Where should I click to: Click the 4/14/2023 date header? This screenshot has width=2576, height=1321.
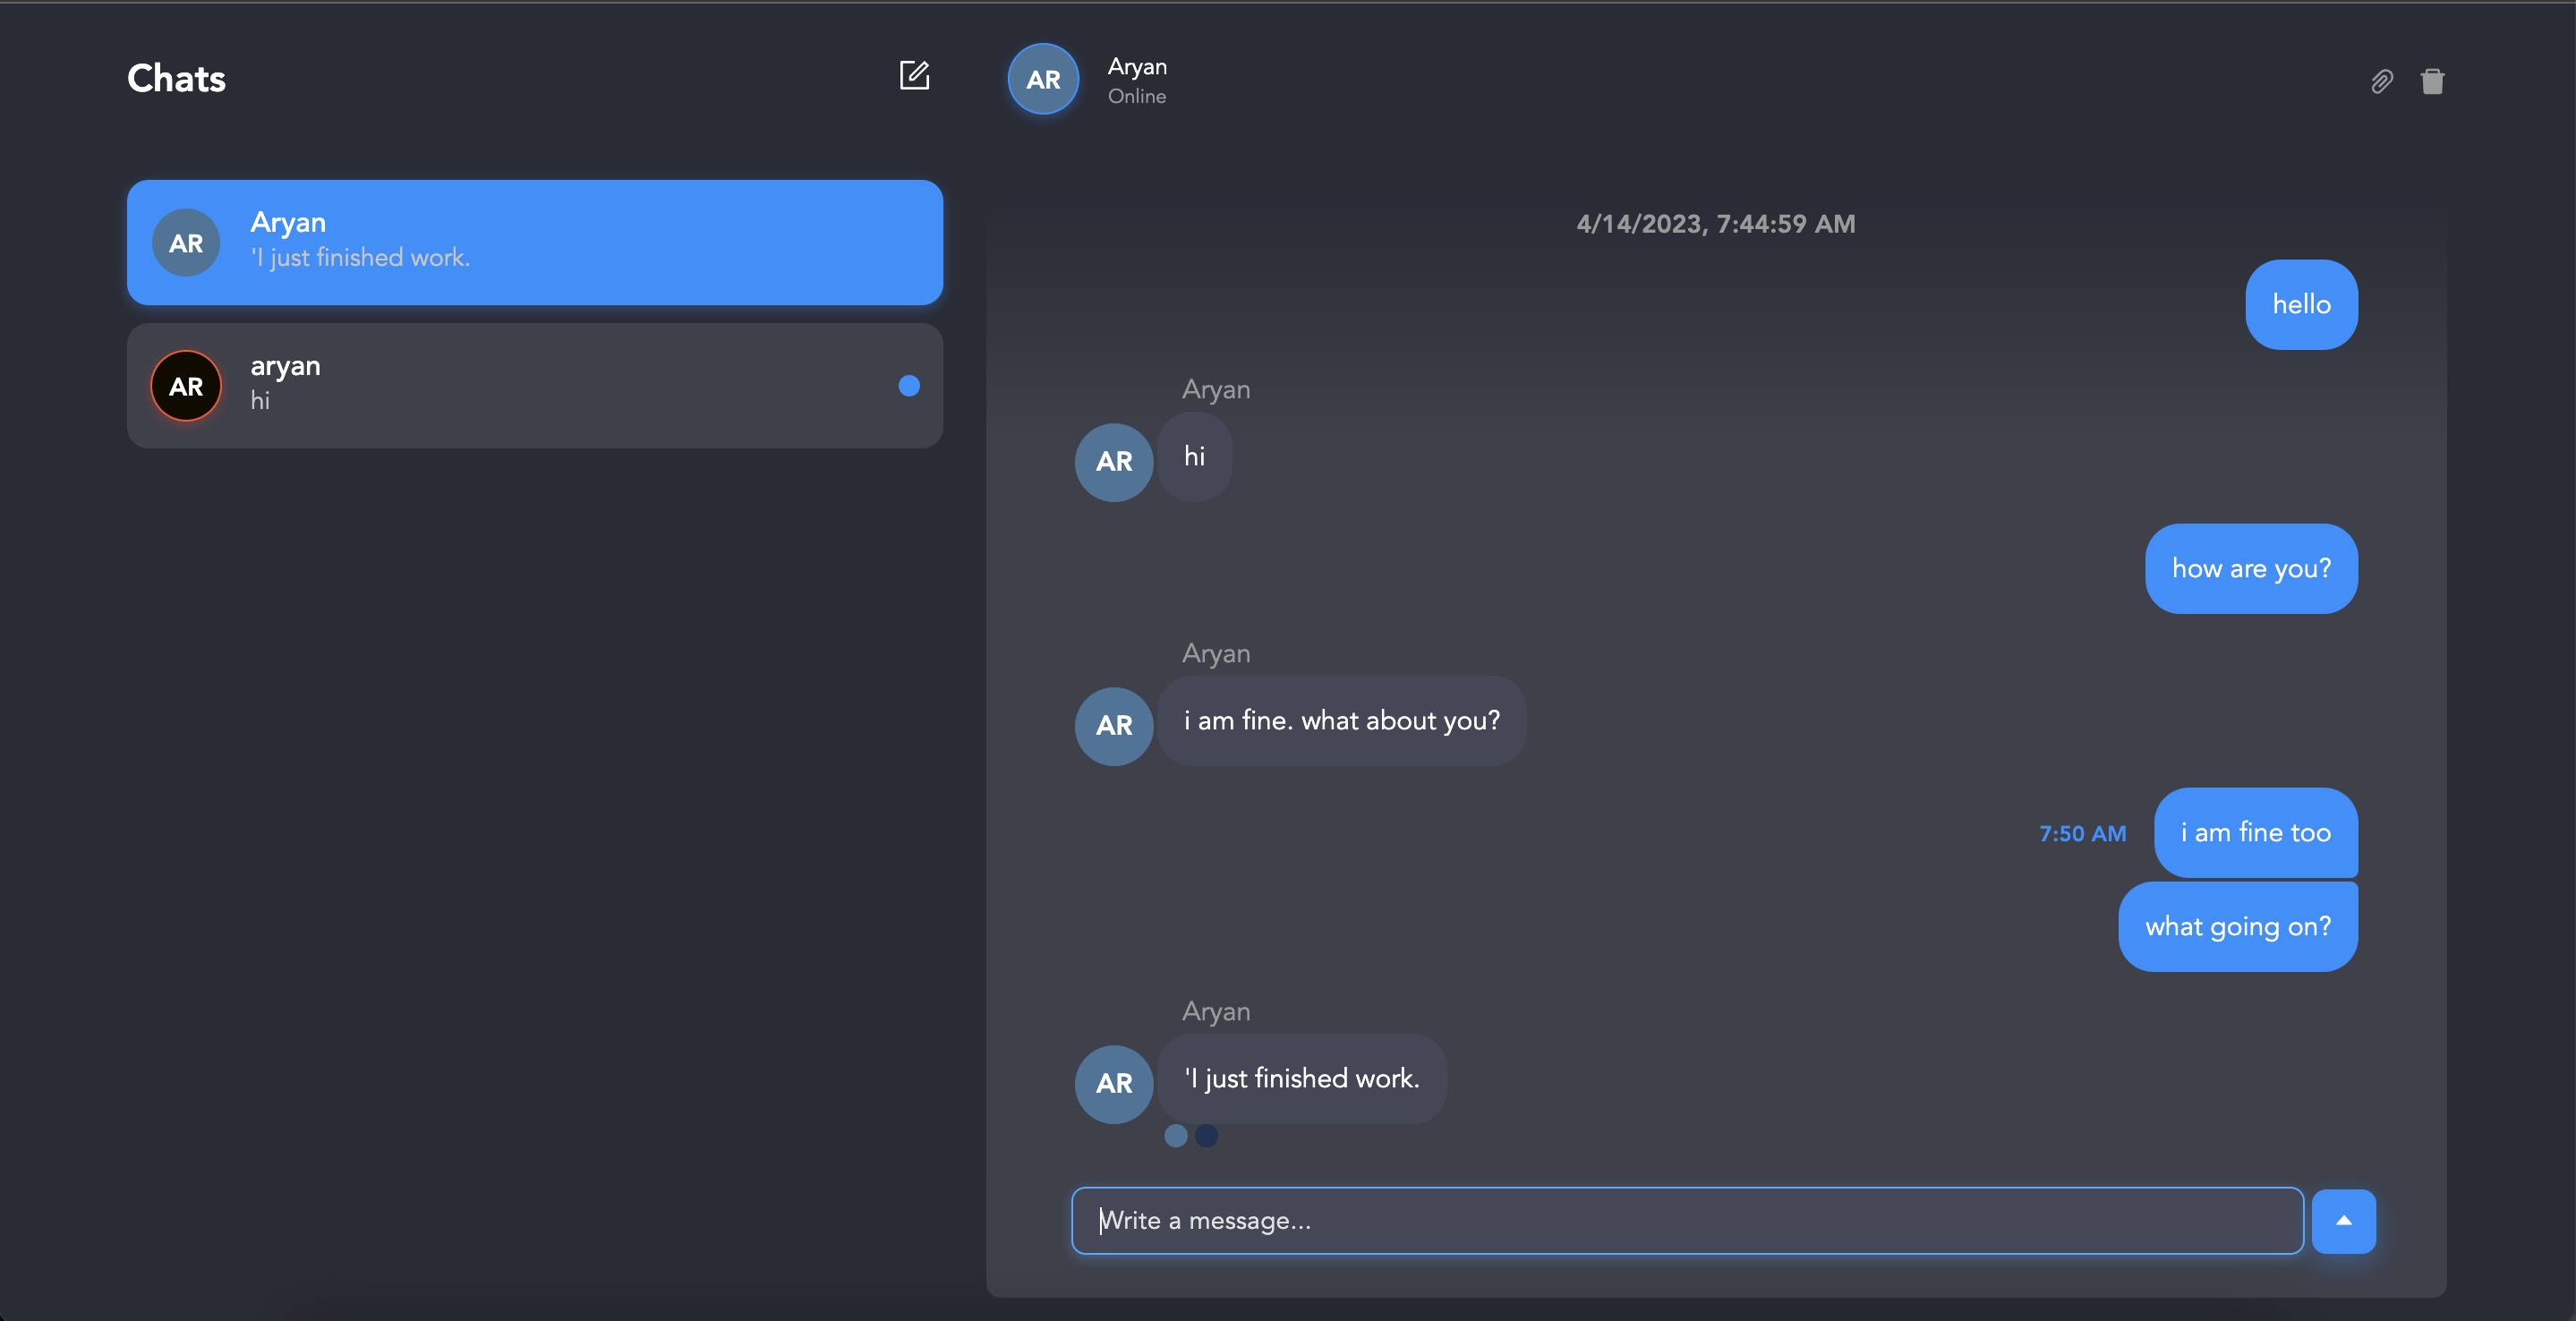(1714, 223)
